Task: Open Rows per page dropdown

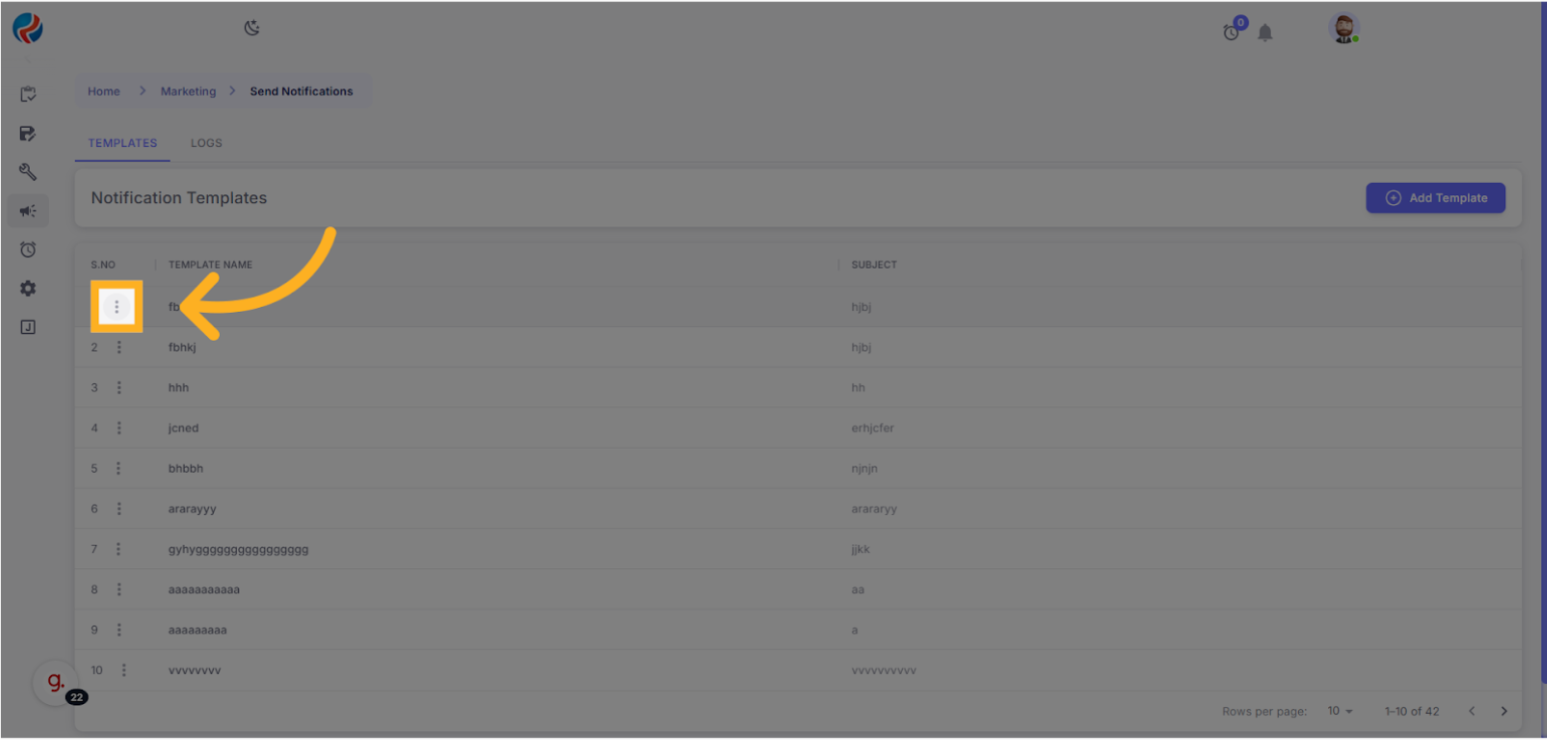Action: (1340, 711)
